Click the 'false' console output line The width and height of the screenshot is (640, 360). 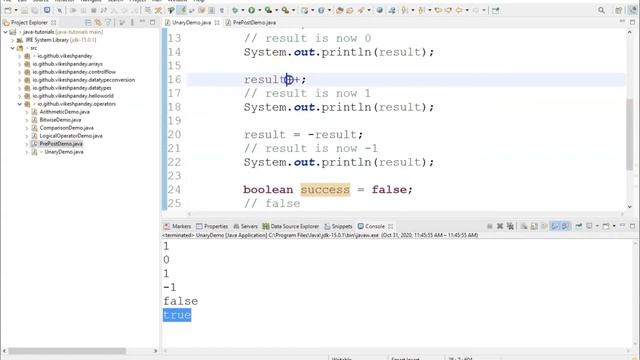(180, 301)
